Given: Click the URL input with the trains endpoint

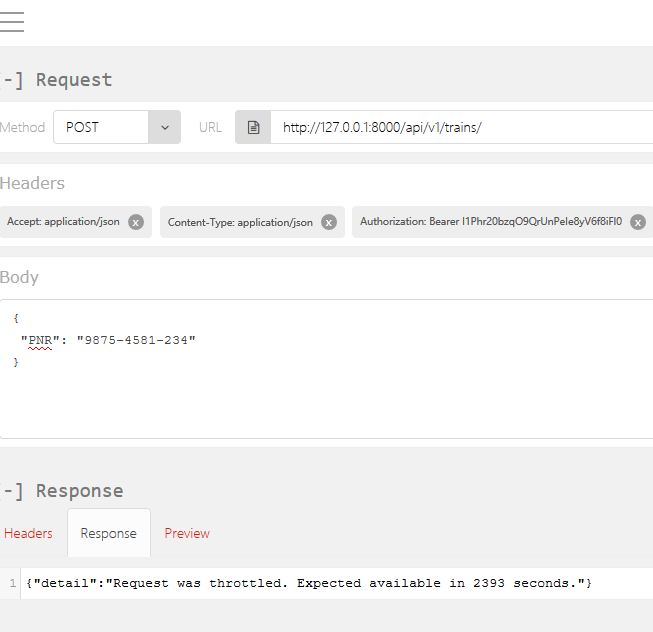Looking at the screenshot, I should pos(460,127).
